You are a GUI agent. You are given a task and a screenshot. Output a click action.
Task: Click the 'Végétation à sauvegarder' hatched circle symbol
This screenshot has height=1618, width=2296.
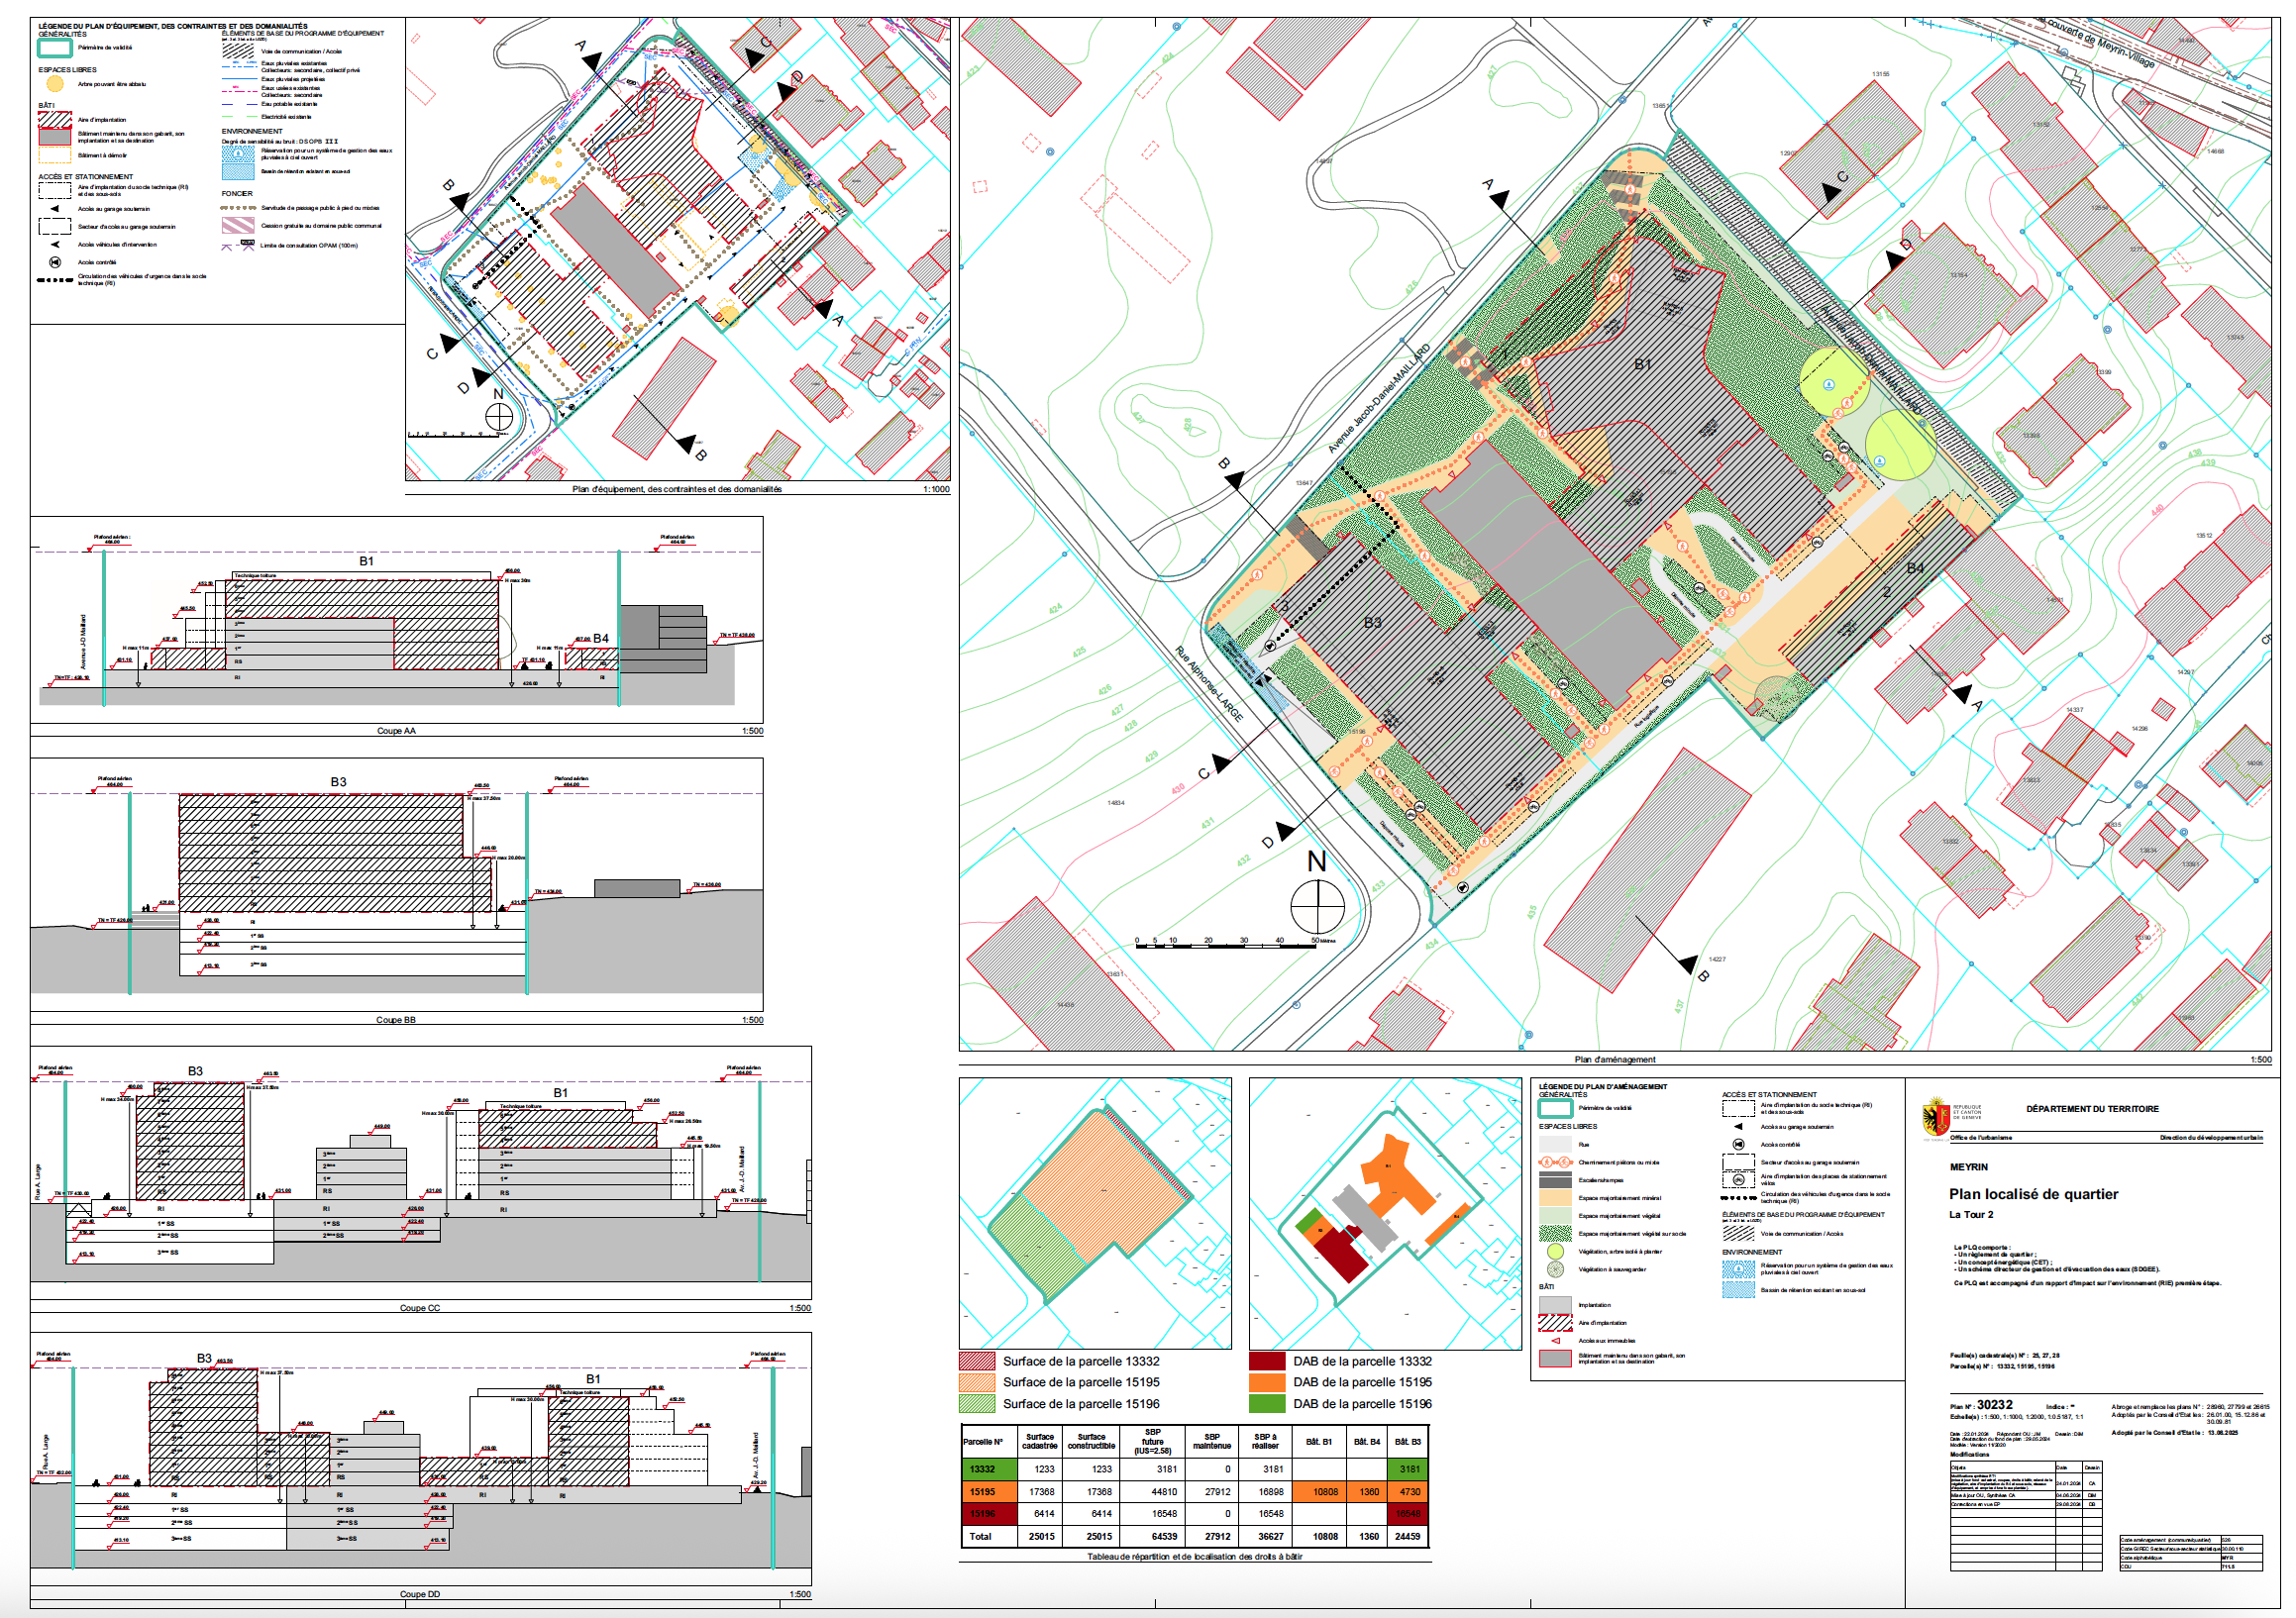pos(1555,1269)
